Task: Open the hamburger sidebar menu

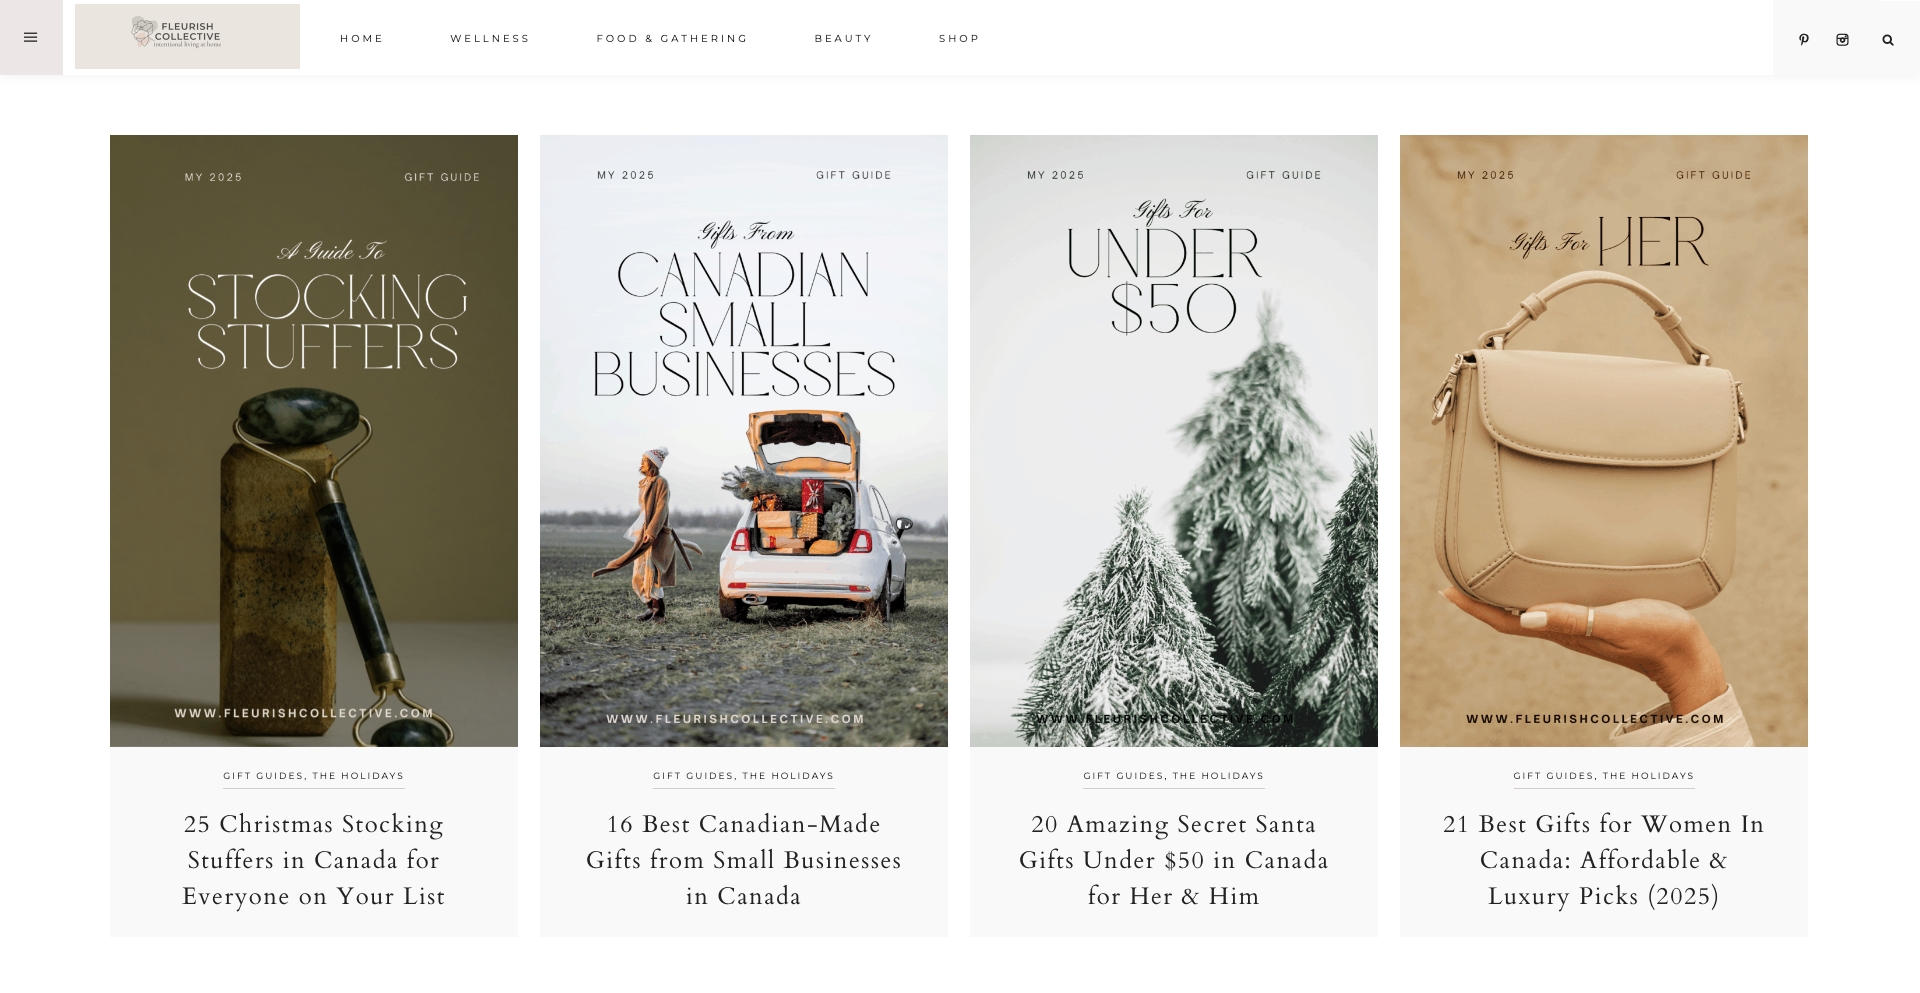Action: [x=30, y=38]
